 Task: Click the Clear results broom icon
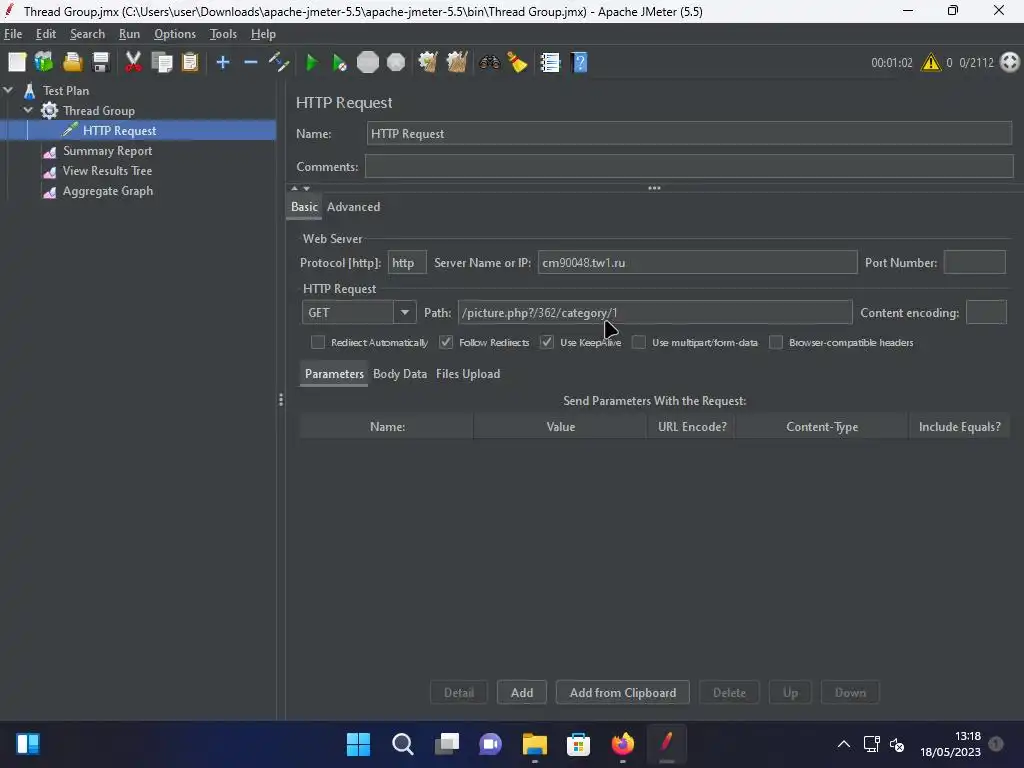428,63
